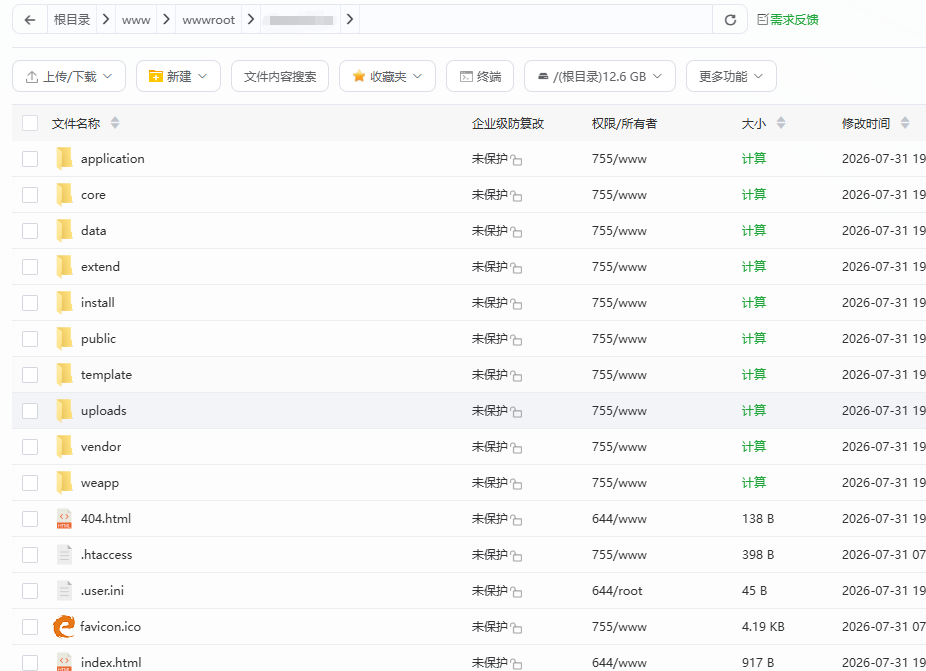Click lock icon in favicon.ico row
Image resolution: width=926 pixels, height=671 pixels.
pos(516,628)
